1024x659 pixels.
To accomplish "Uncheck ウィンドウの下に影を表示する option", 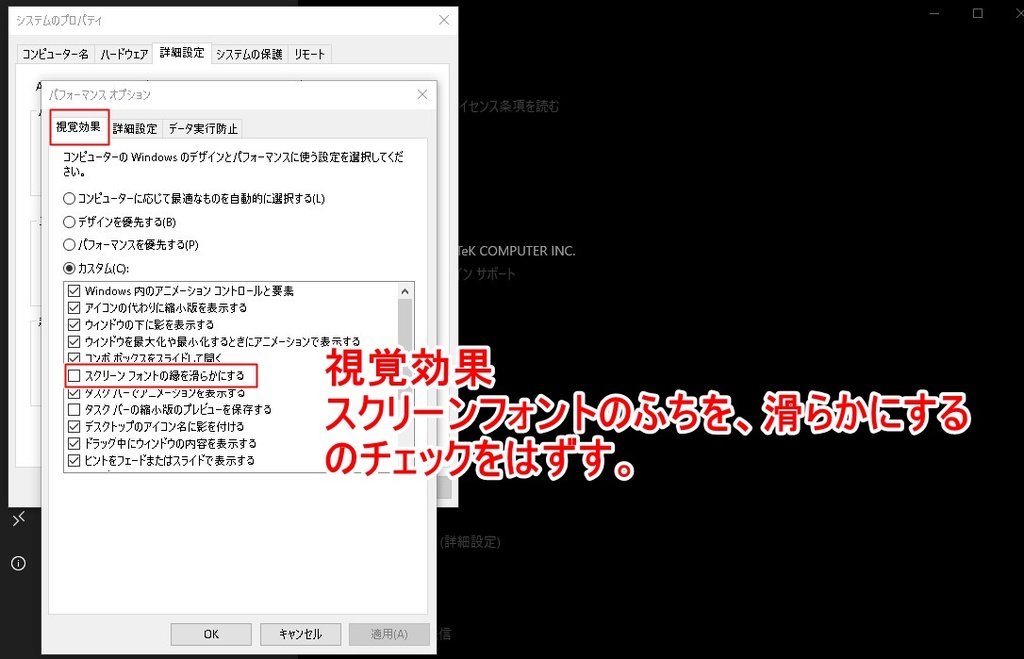I will [x=73, y=324].
